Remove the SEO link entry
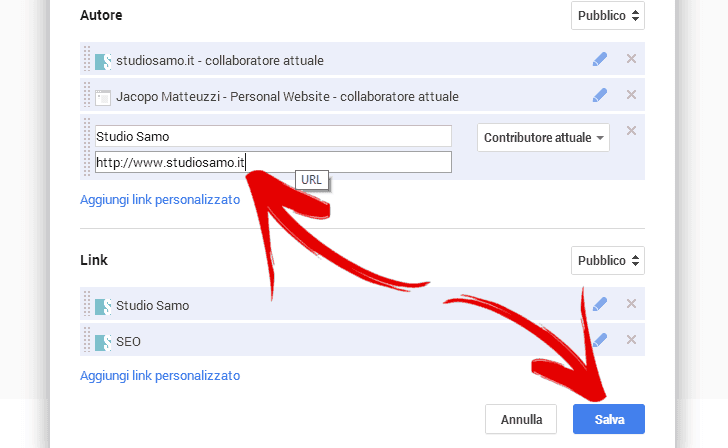 click(631, 340)
